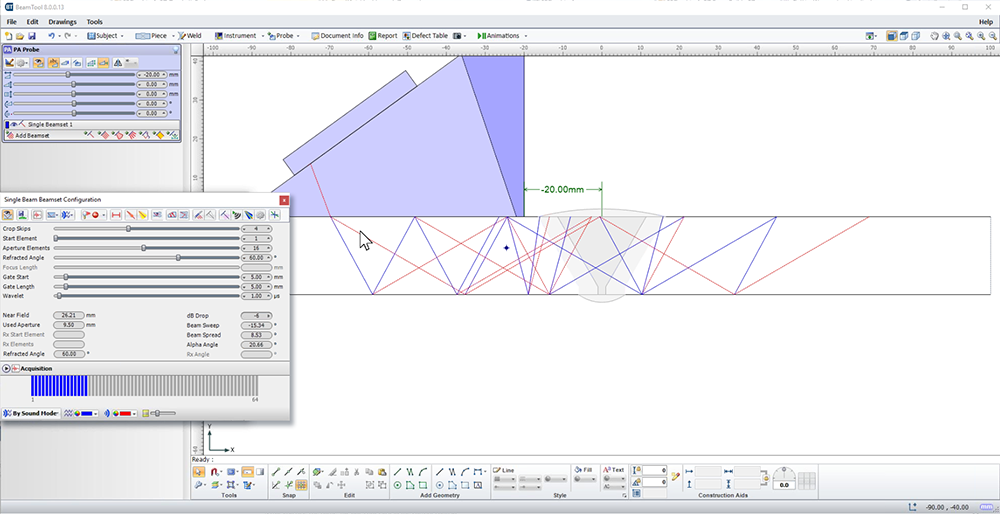The width and height of the screenshot is (1000, 514).
Task: Toggle Single Beamset 1 visibility eye
Action: [x=14, y=124]
